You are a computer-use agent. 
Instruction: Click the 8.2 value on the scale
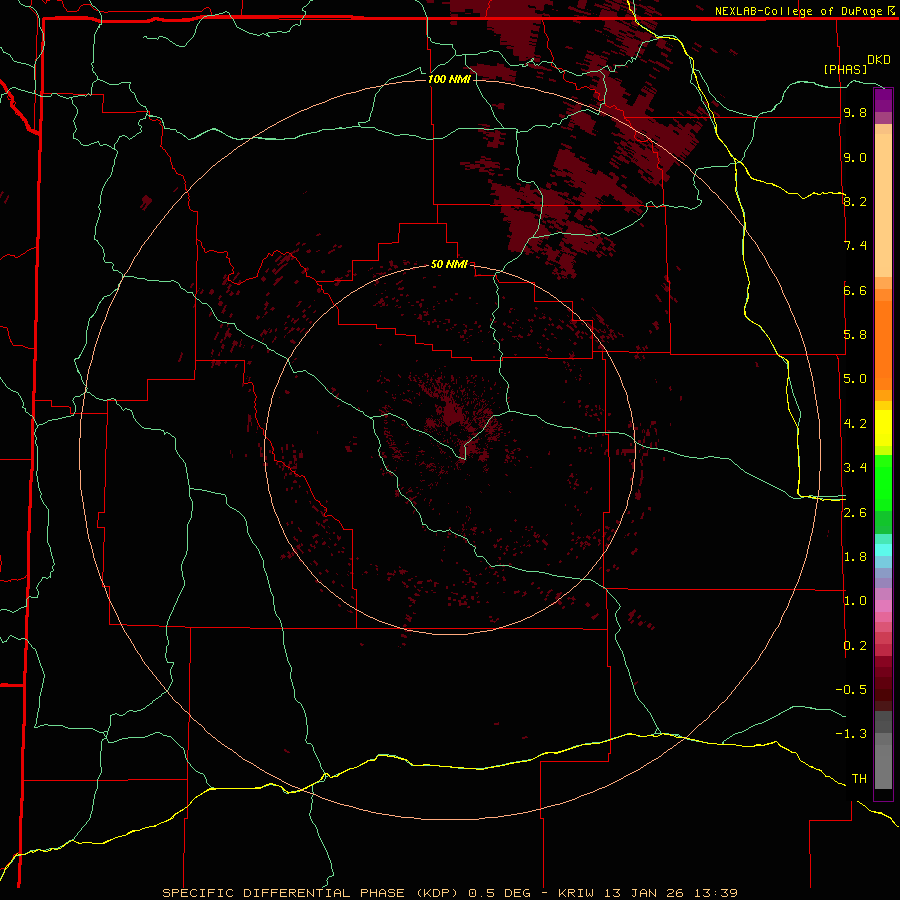[x=855, y=201]
